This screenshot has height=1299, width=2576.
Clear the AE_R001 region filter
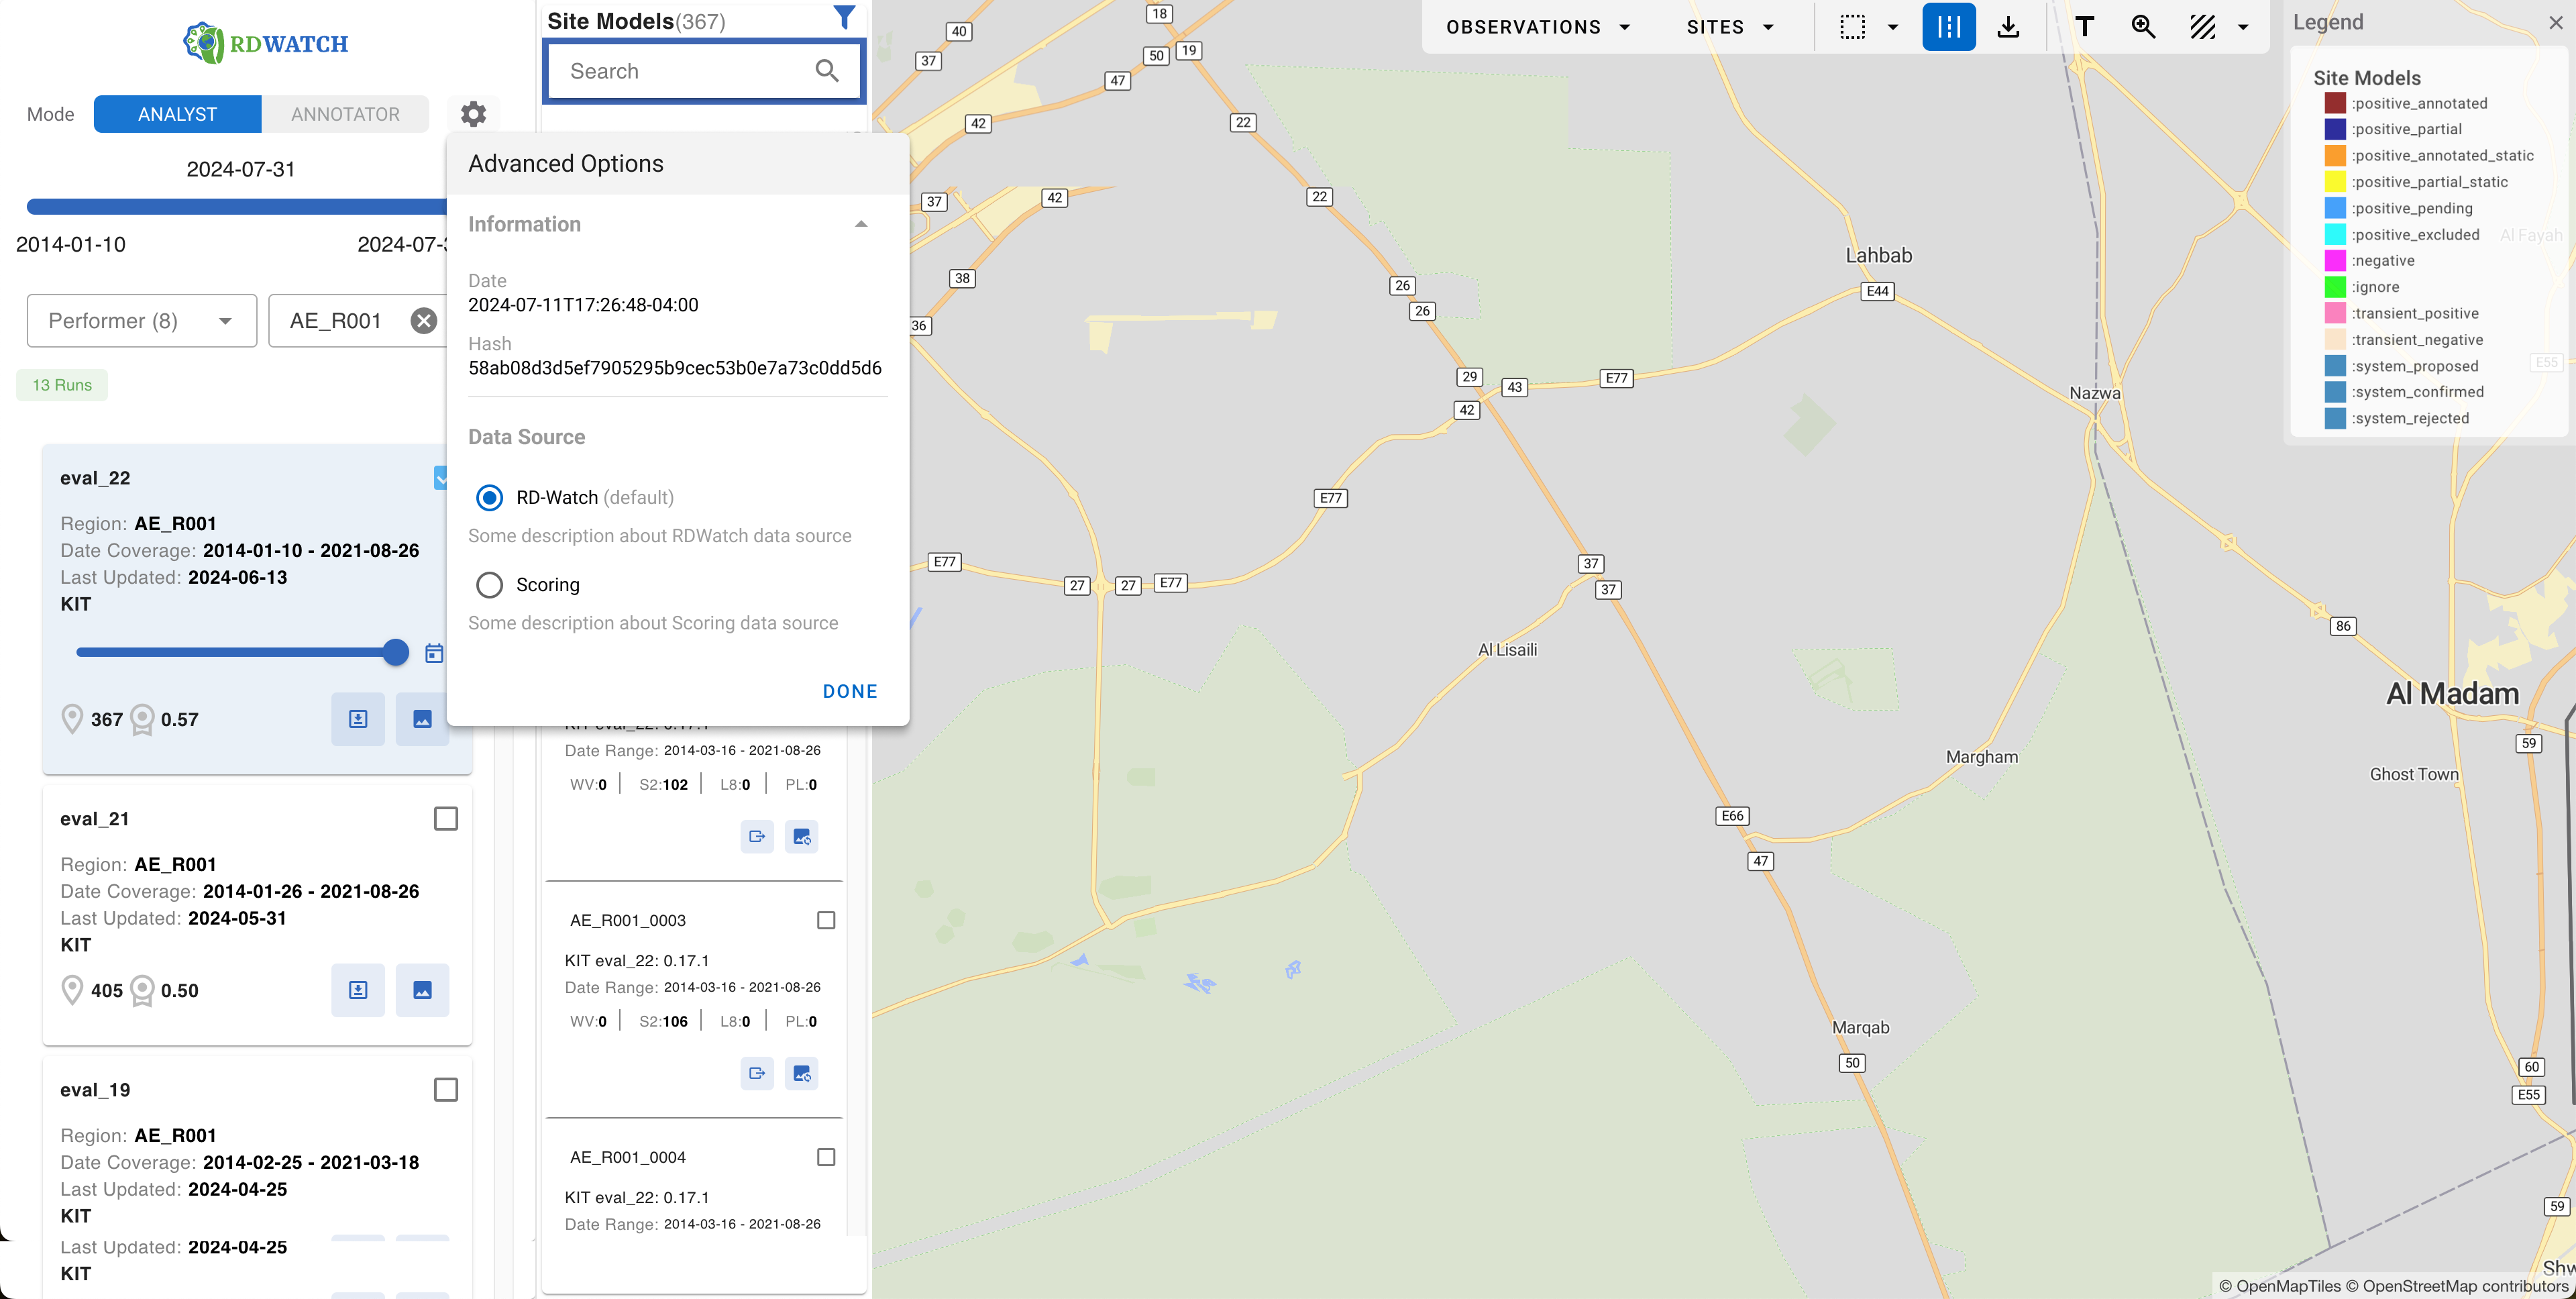point(424,321)
